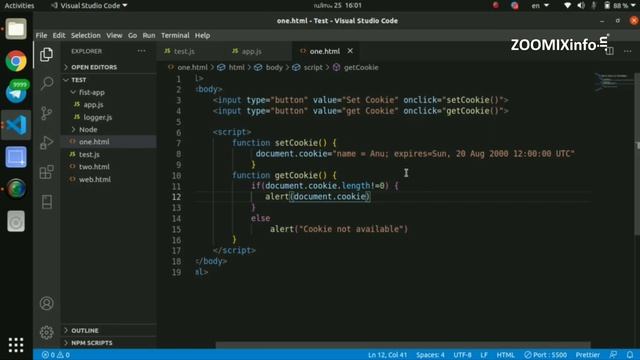Click the Port : 5500 Live Server status

tap(545, 355)
